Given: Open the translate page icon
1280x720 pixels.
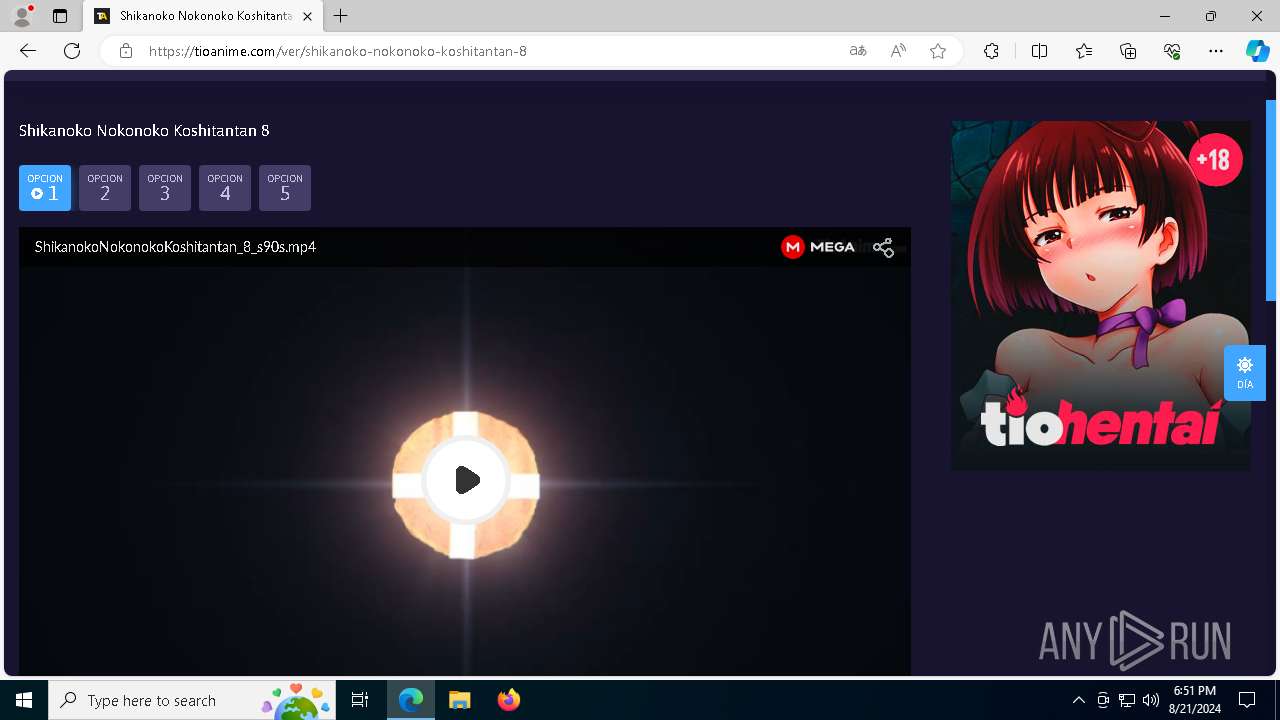Looking at the screenshot, I should pos(858,51).
